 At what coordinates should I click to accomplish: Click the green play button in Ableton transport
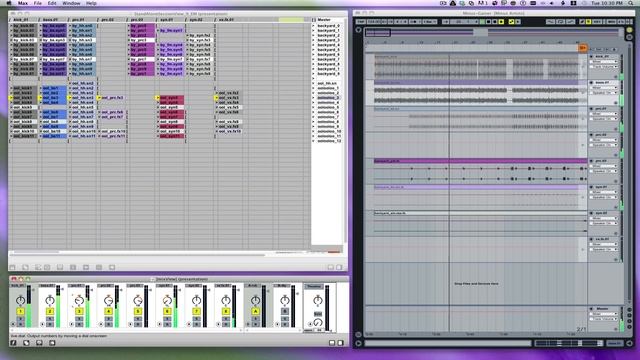click(x=482, y=22)
